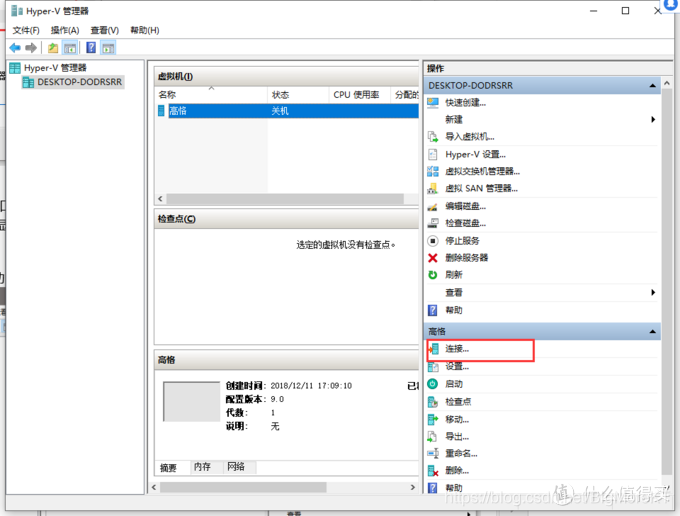The image size is (680, 516).
Task: Click the Forward arrow in the toolbar
Action: [x=31, y=48]
